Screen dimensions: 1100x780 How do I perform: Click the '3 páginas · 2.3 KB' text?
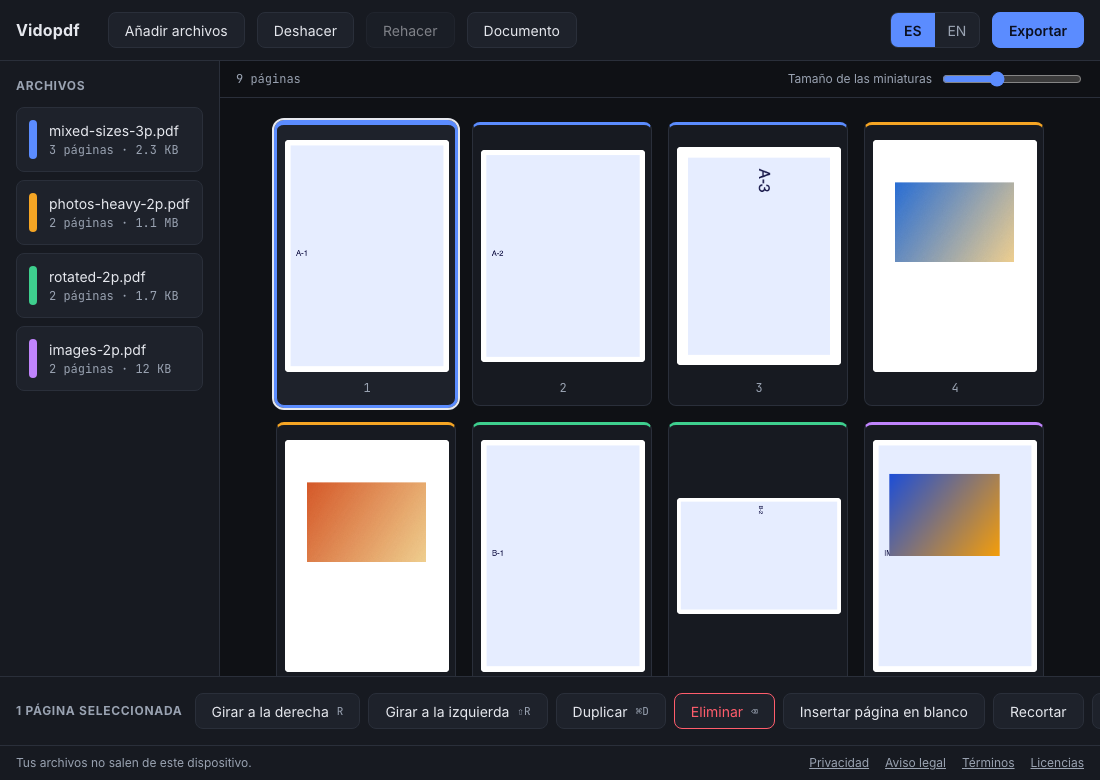pyautogui.click(x=114, y=149)
